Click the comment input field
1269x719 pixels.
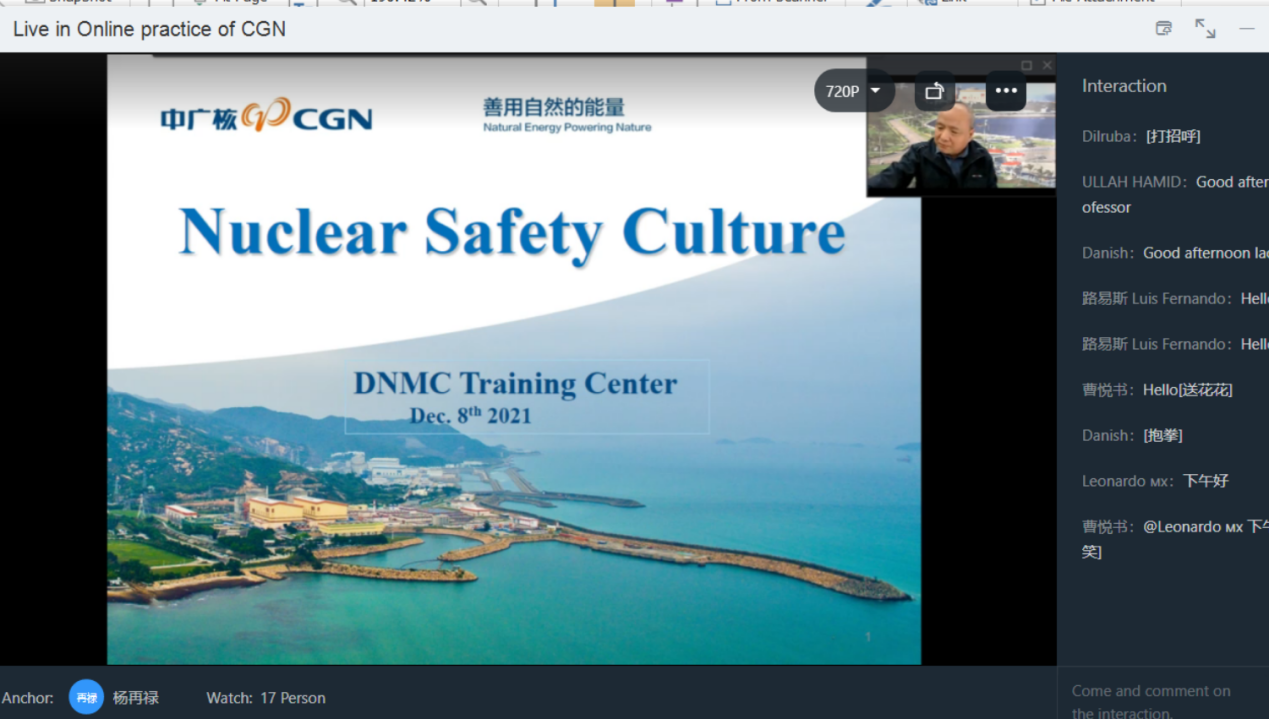1160,700
